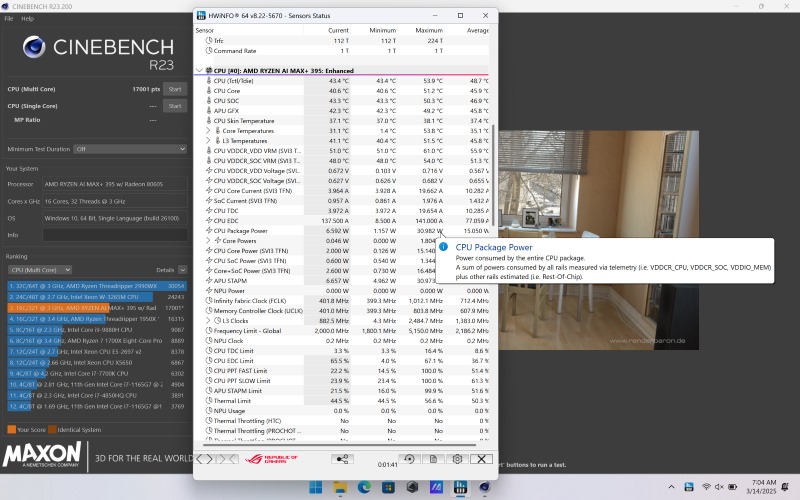Click the HWiNFO log file document icon

click(433, 459)
